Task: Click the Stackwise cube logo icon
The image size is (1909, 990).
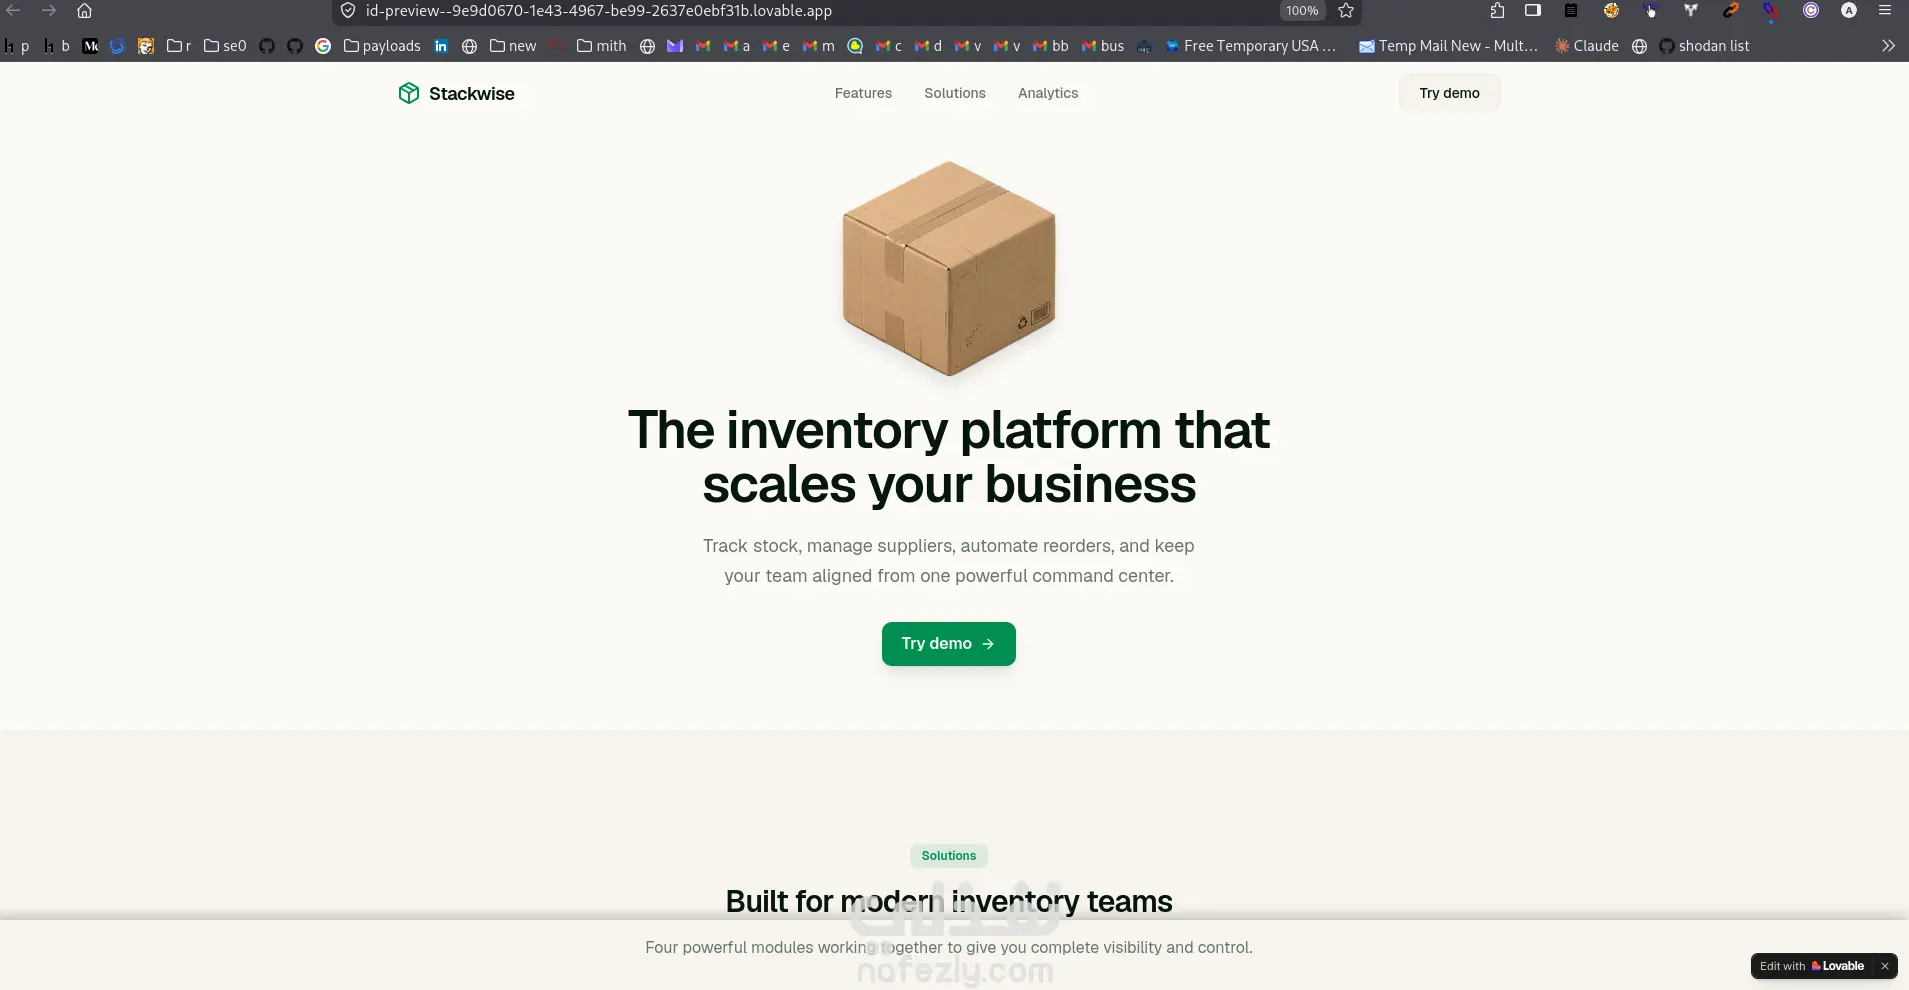Action: tap(409, 93)
